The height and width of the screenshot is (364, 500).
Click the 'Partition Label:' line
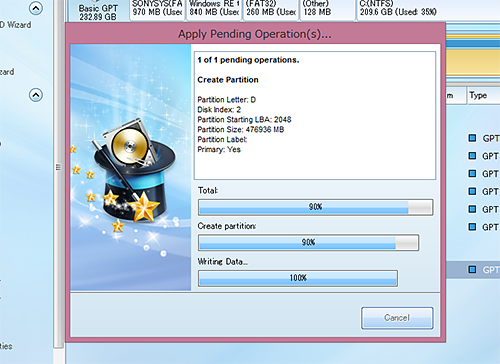(x=222, y=139)
